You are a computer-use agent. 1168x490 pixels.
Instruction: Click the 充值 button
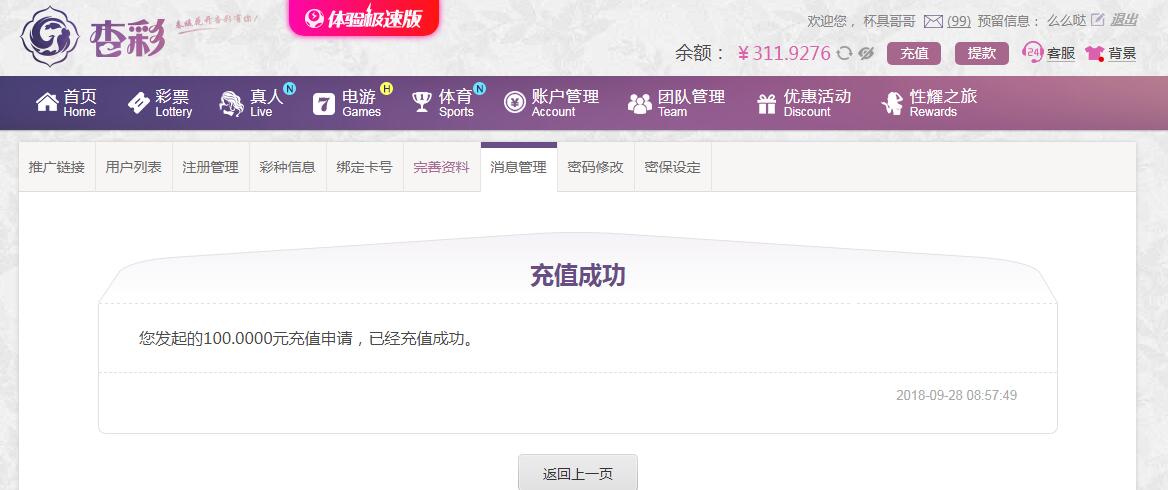[x=914, y=54]
